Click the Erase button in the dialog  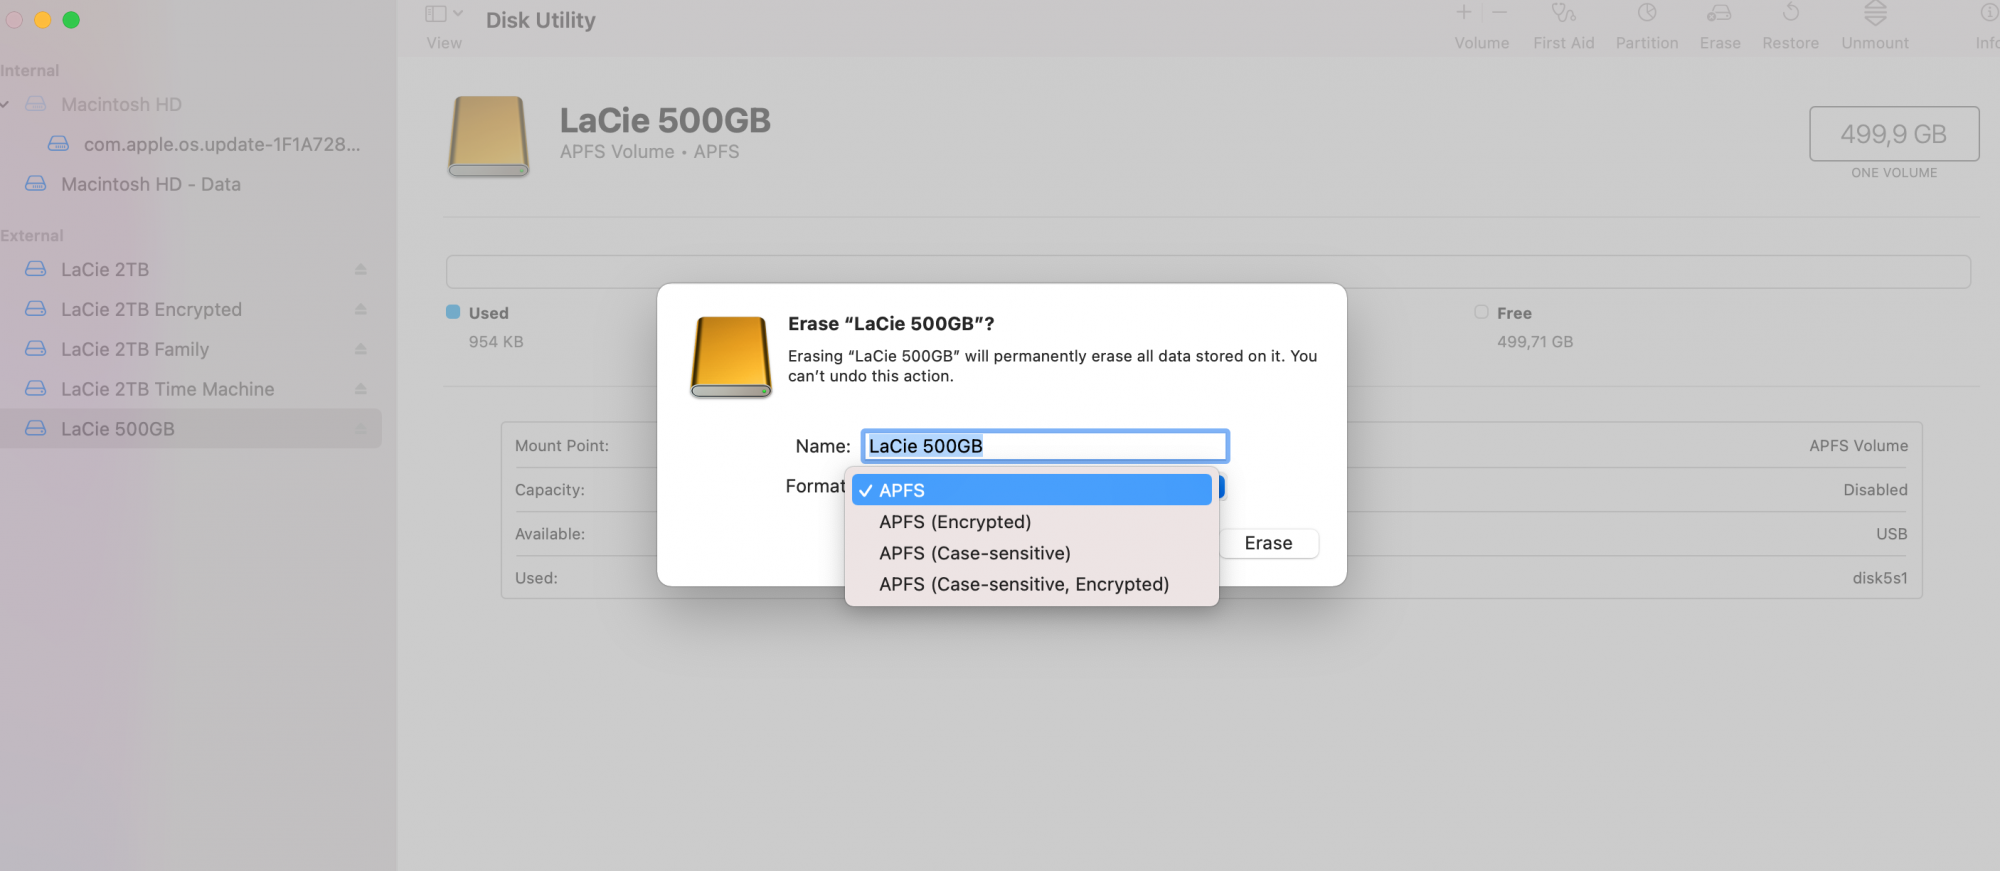pos(1268,543)
